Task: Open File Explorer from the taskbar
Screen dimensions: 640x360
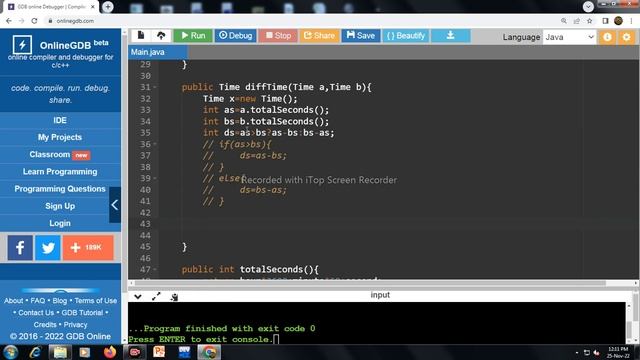Action: point(60,352)
